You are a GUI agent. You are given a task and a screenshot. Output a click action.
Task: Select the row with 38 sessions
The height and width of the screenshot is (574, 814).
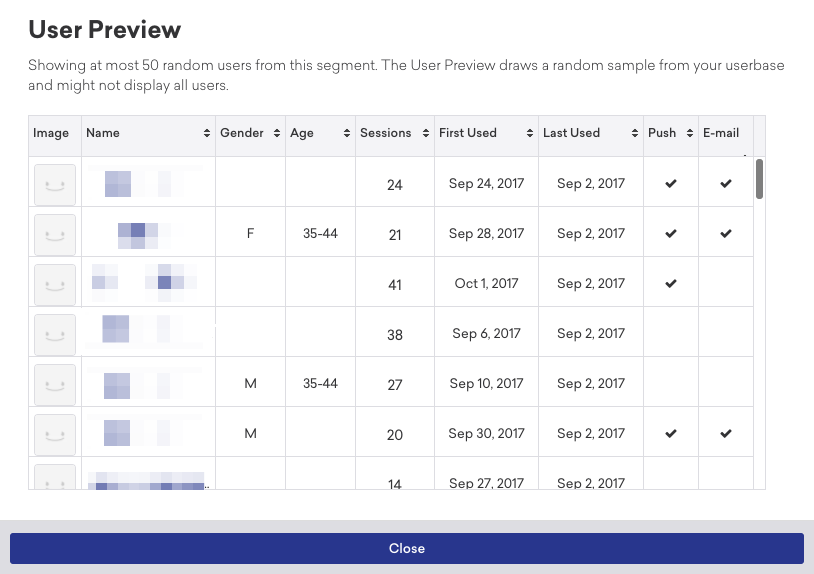click(x=391, y=332)
